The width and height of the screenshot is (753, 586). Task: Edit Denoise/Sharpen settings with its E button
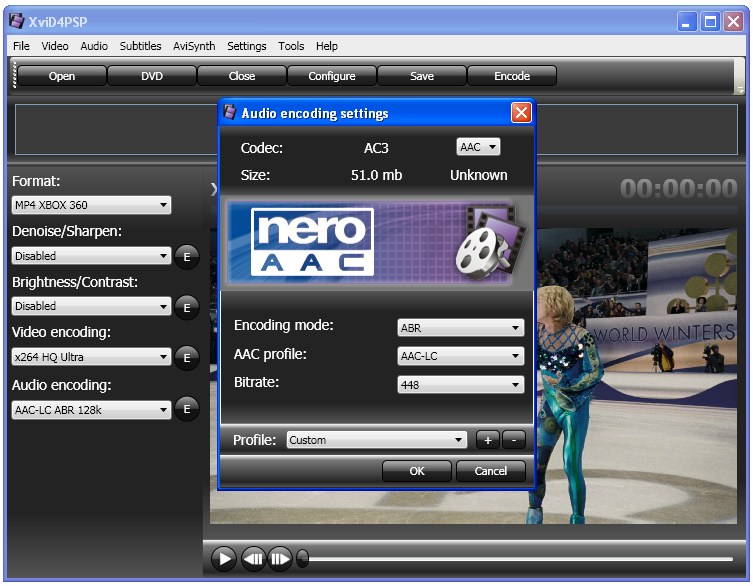click(x=187, y=257)
